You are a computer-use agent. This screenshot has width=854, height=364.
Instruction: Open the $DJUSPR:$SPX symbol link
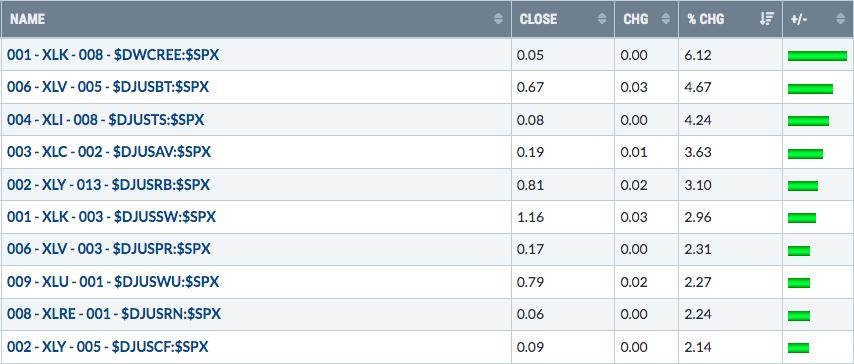108,249
